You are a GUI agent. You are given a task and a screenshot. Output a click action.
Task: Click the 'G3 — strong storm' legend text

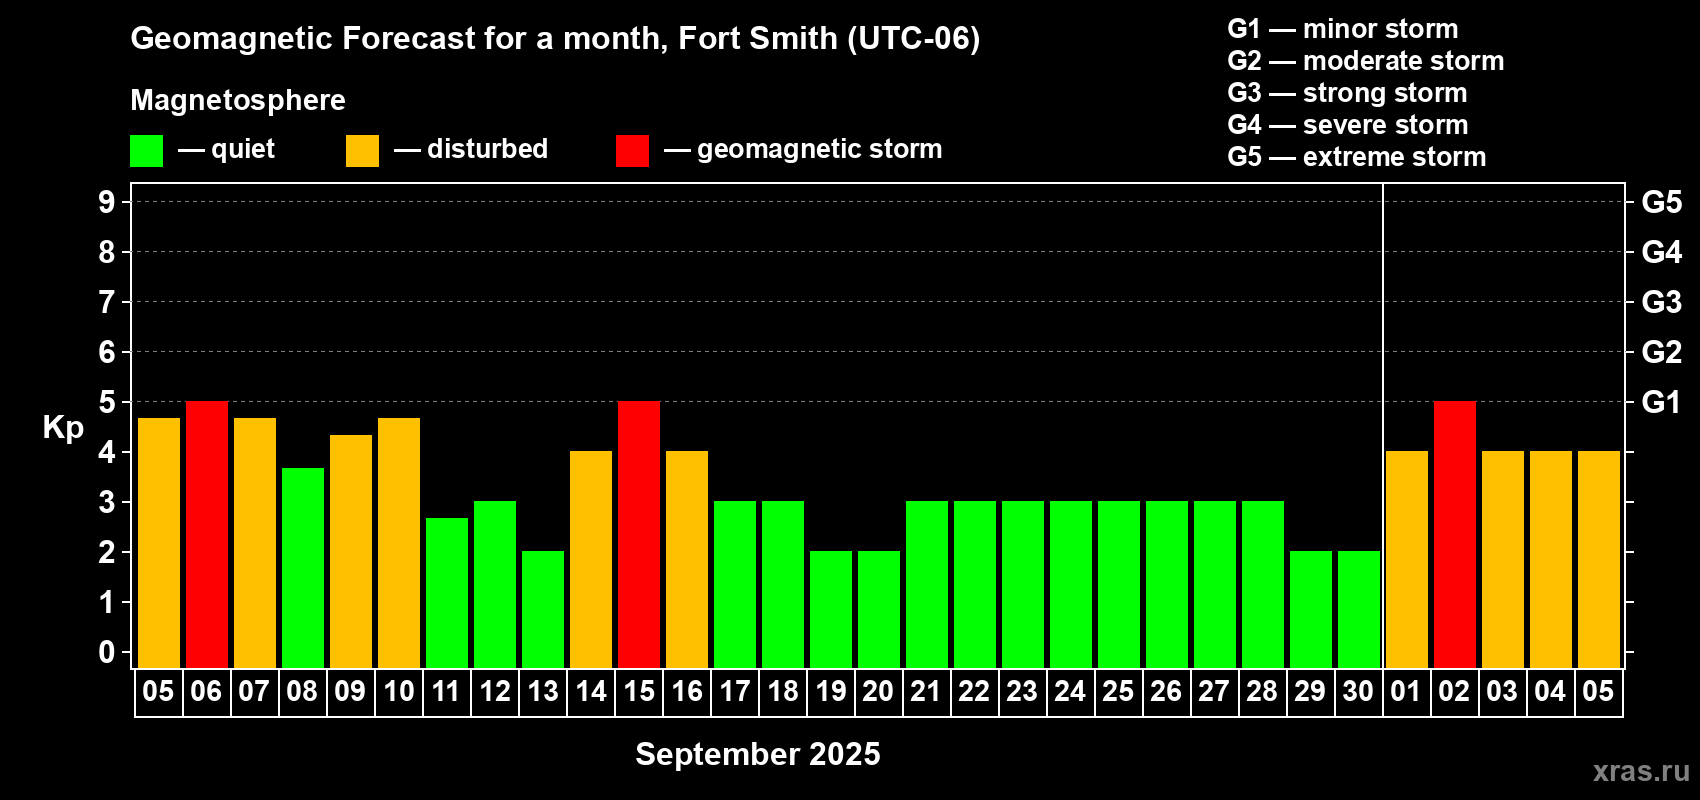point(1347,93)
